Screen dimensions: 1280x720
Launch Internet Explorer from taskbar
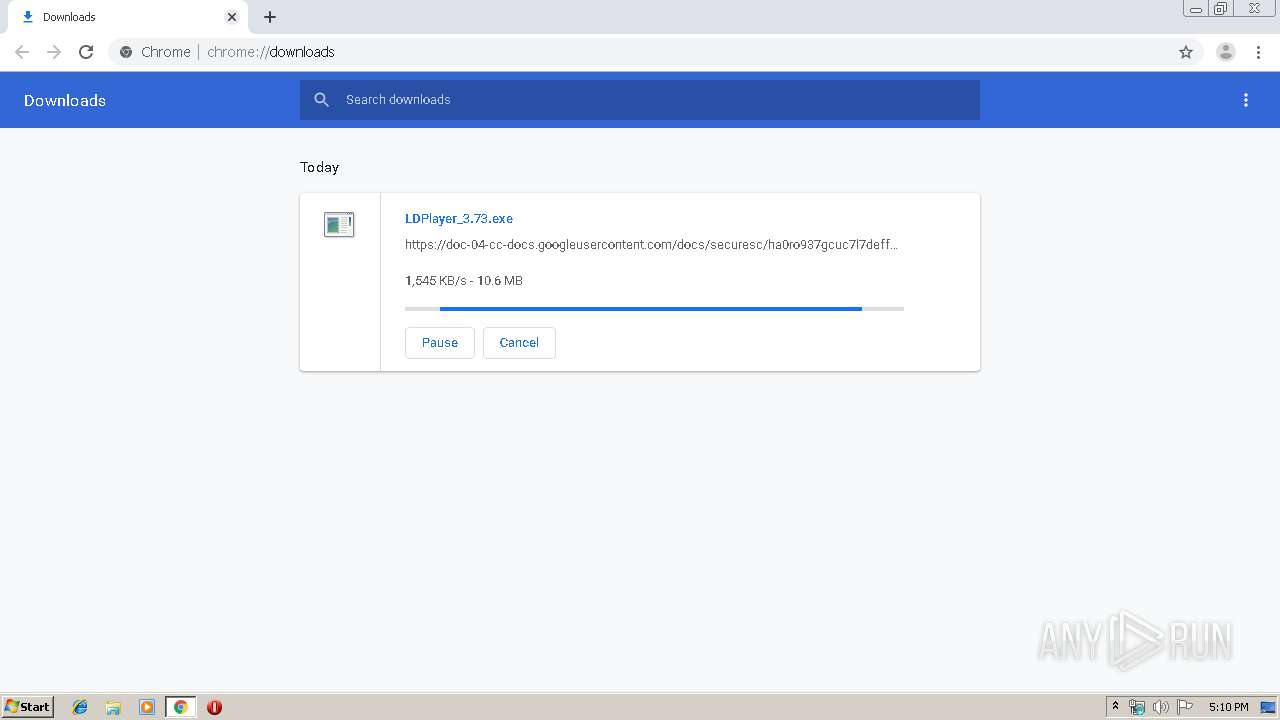(x=80, y=707)
